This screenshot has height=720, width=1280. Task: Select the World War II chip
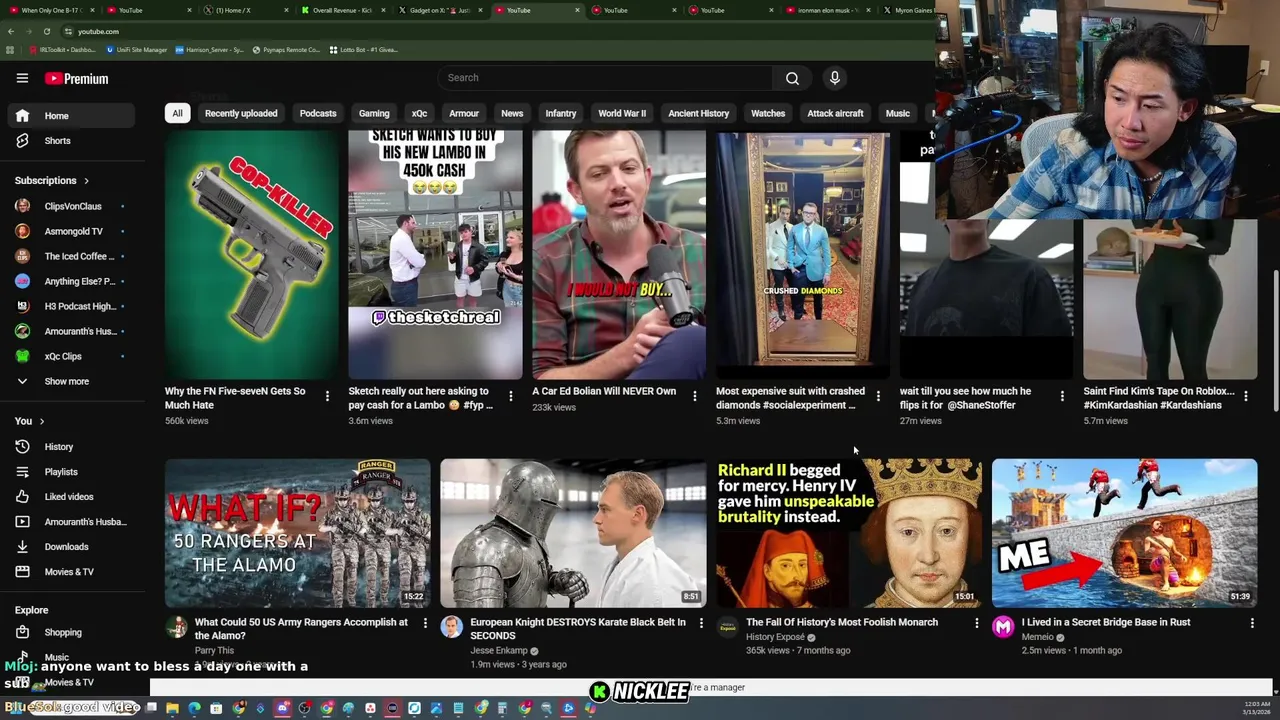coord(622,113)
